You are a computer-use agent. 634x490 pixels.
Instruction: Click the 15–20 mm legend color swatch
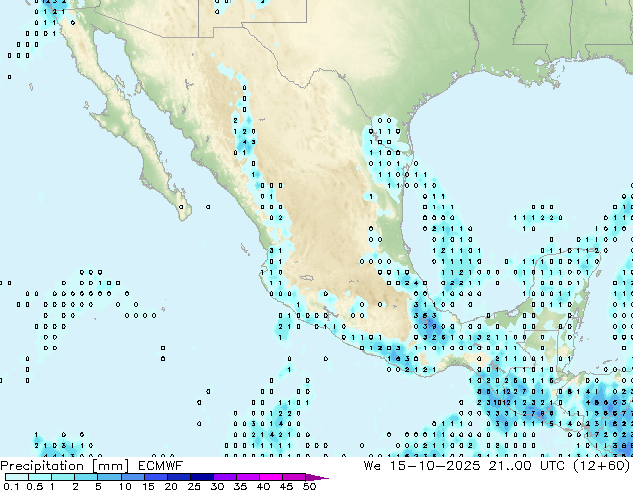155,477
